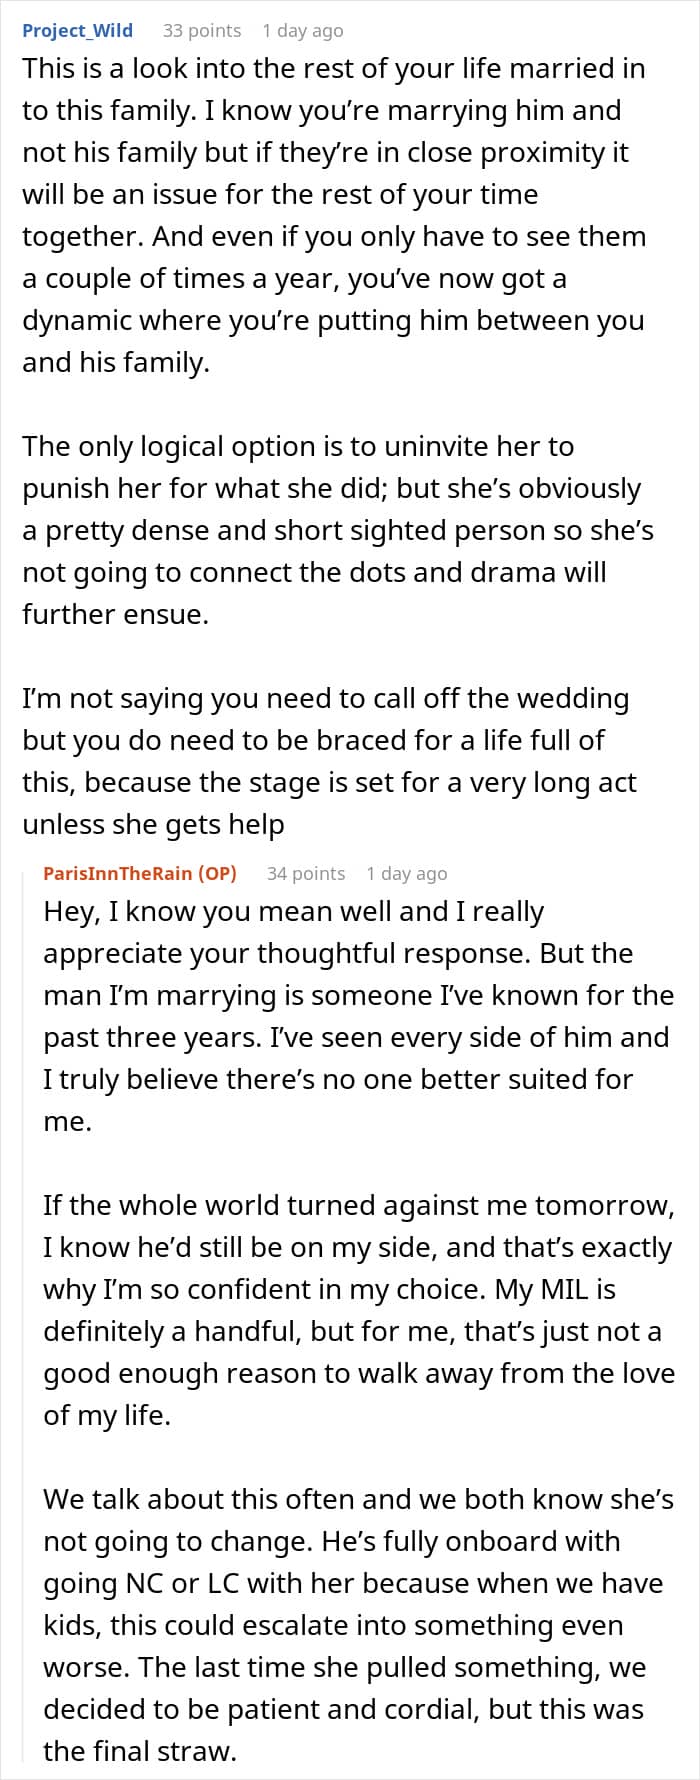Open the timestamp on ParisInnTheRain's reply
The width and height of the screenshot is (700, 1780).
tap(406, 873)
